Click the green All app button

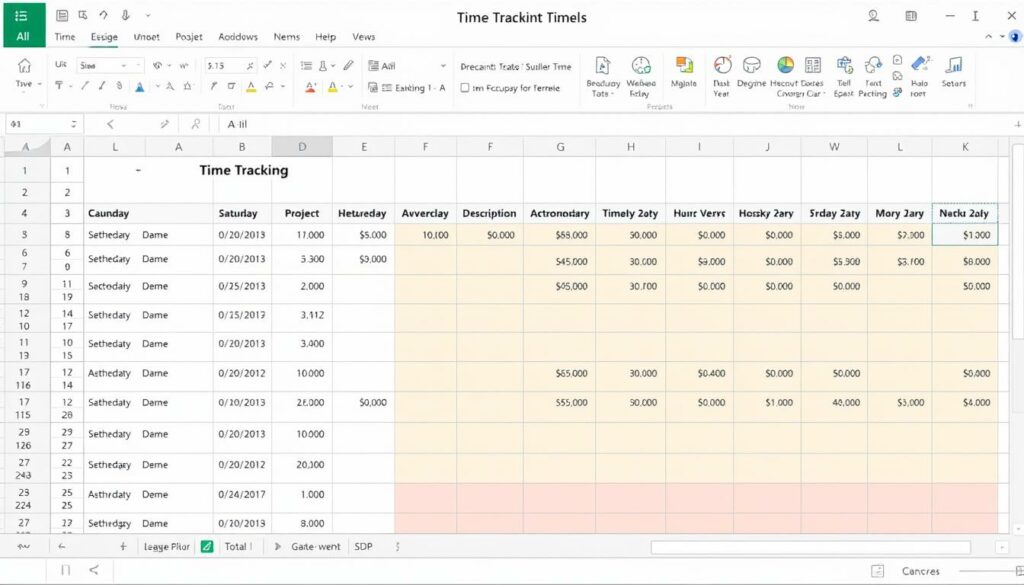tap(24, 24)
